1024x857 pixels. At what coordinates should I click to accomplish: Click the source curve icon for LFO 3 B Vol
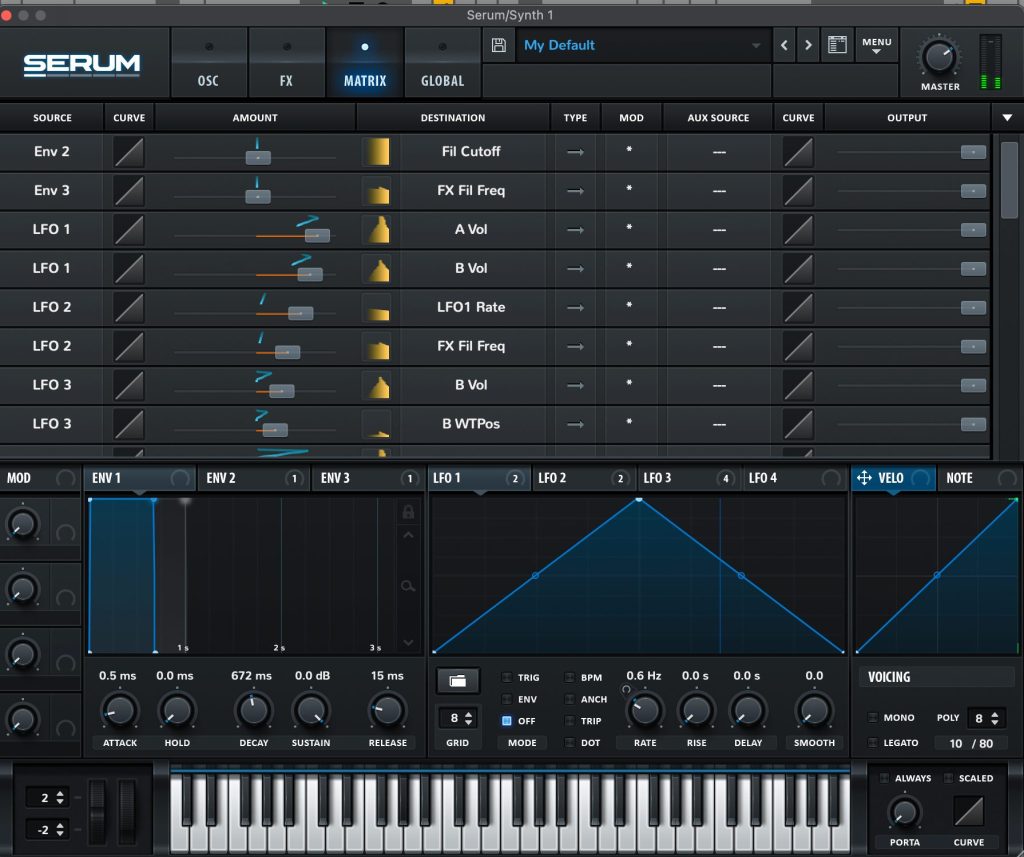pyautogui.click(x=129, y=385)
